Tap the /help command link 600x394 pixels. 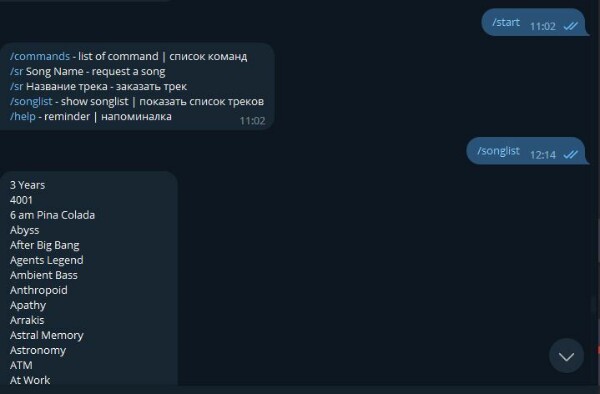coord(23,116)
